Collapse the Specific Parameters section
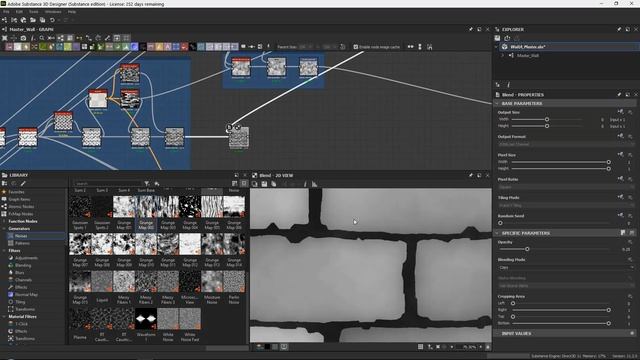The height and width of the screenshot is (360, 640). click(497, 233)
